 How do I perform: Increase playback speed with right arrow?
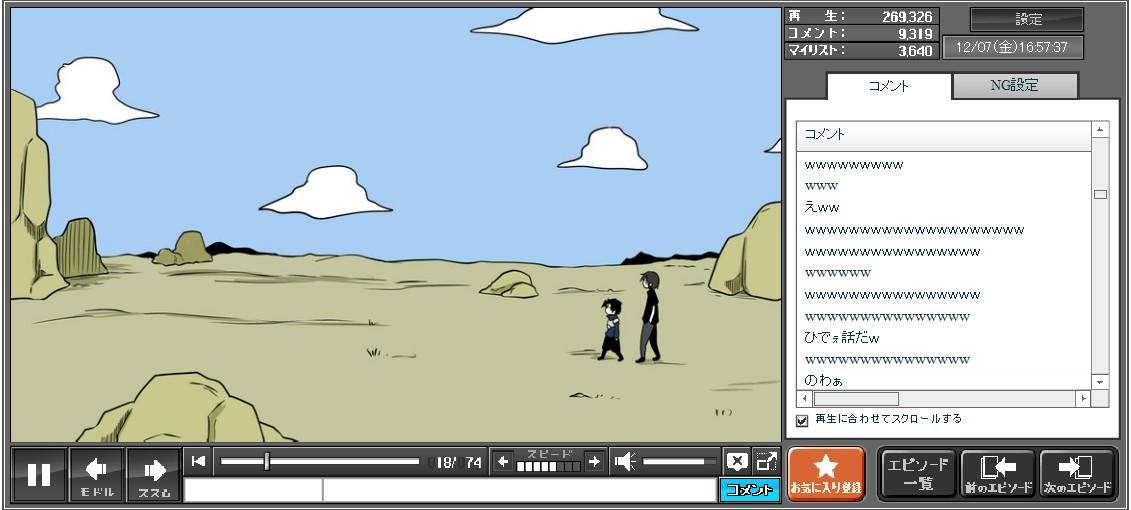click(x=594, y=461)
